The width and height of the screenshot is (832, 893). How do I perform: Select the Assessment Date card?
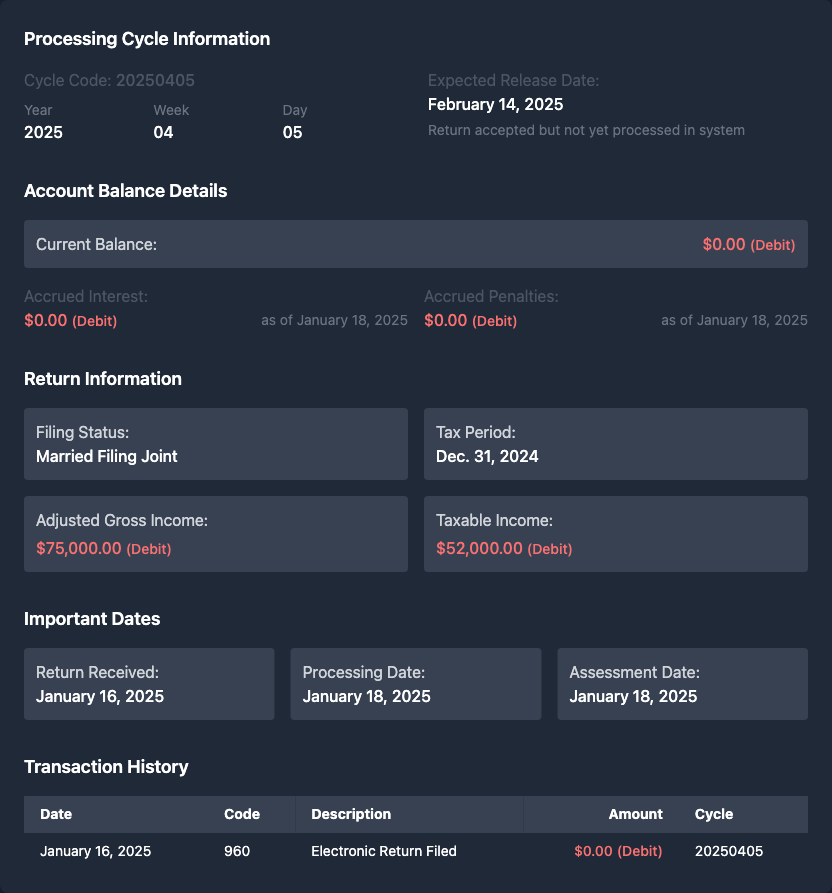point(682,684)
